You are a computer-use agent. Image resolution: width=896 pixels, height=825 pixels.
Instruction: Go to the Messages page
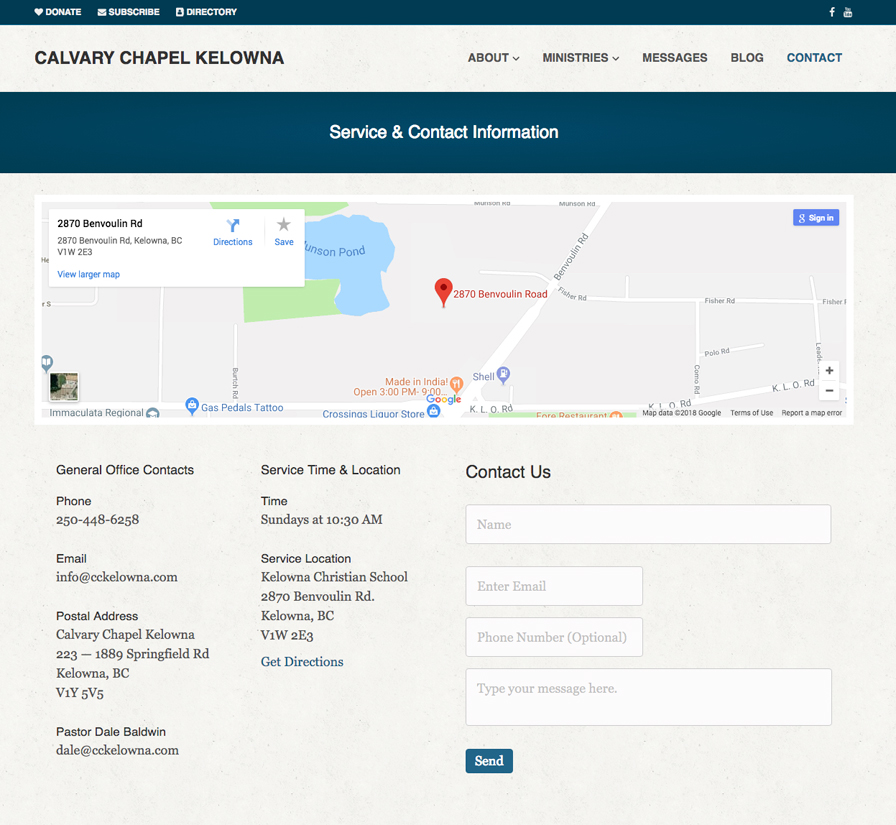pos(674,58)
